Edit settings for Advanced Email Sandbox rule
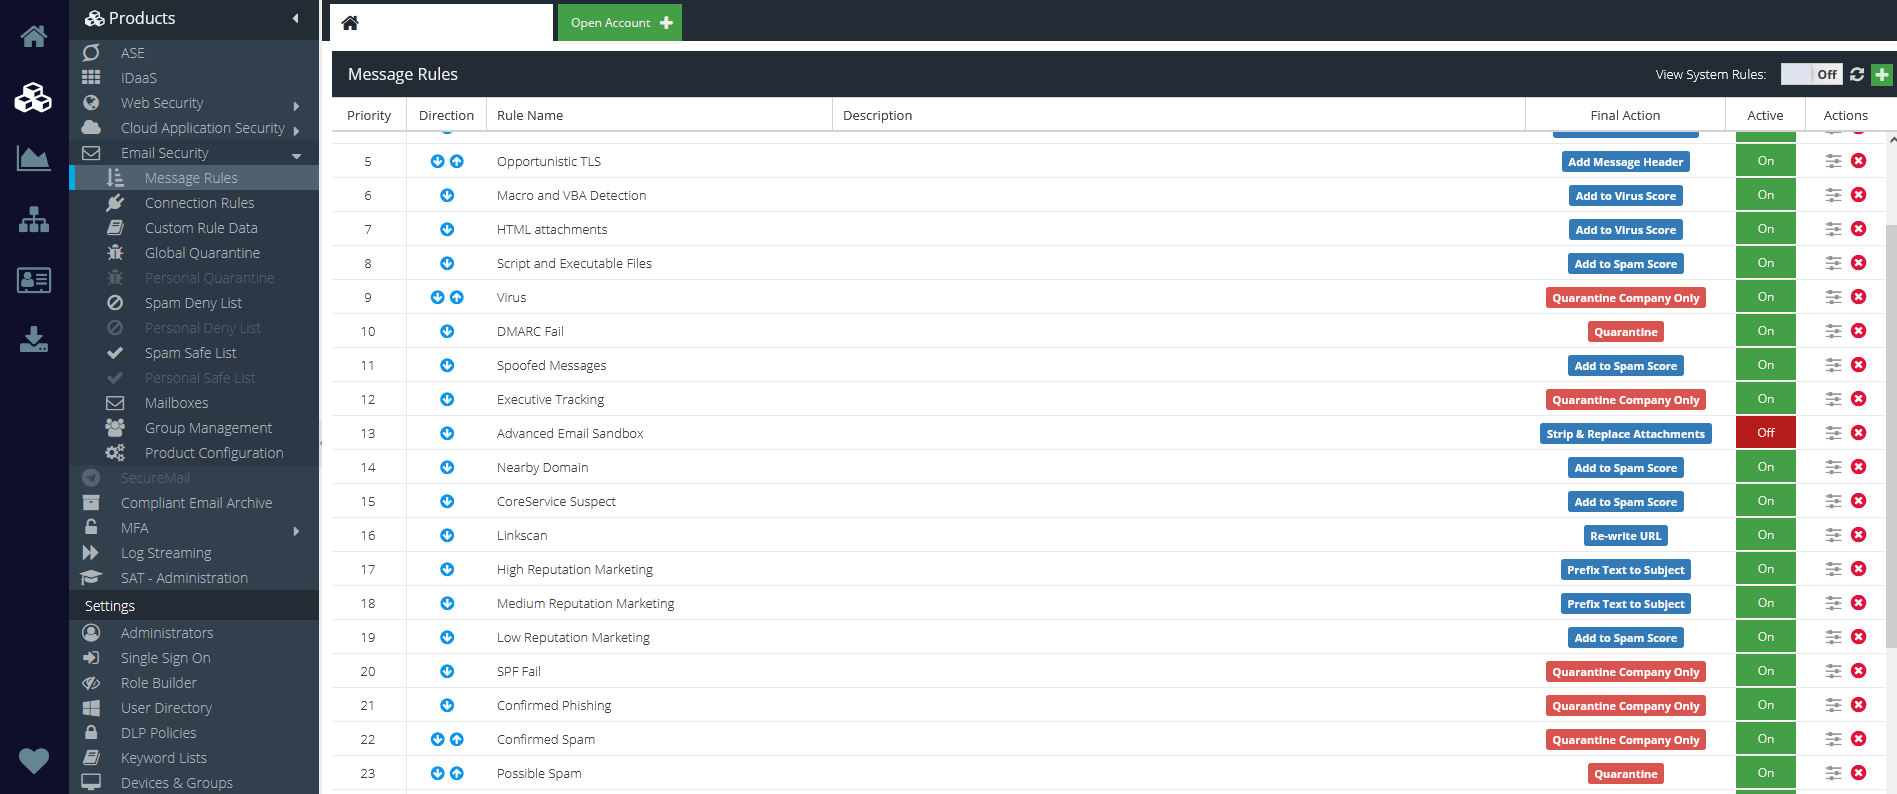The width and height of the screenshot is (1897, 794). (1833, 433)
